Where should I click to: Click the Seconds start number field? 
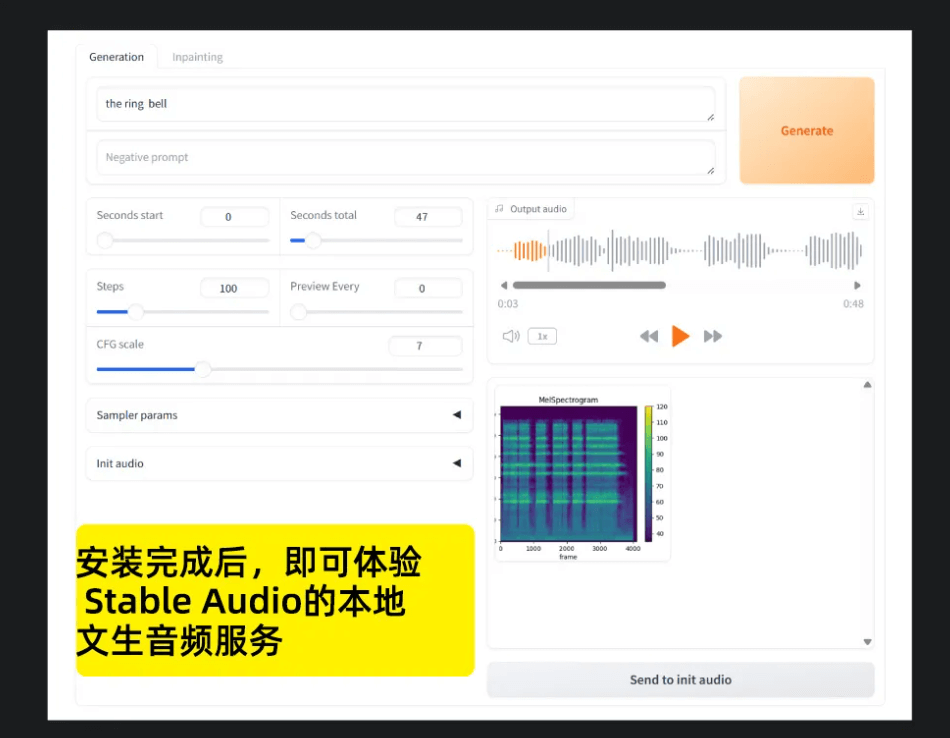234,217
